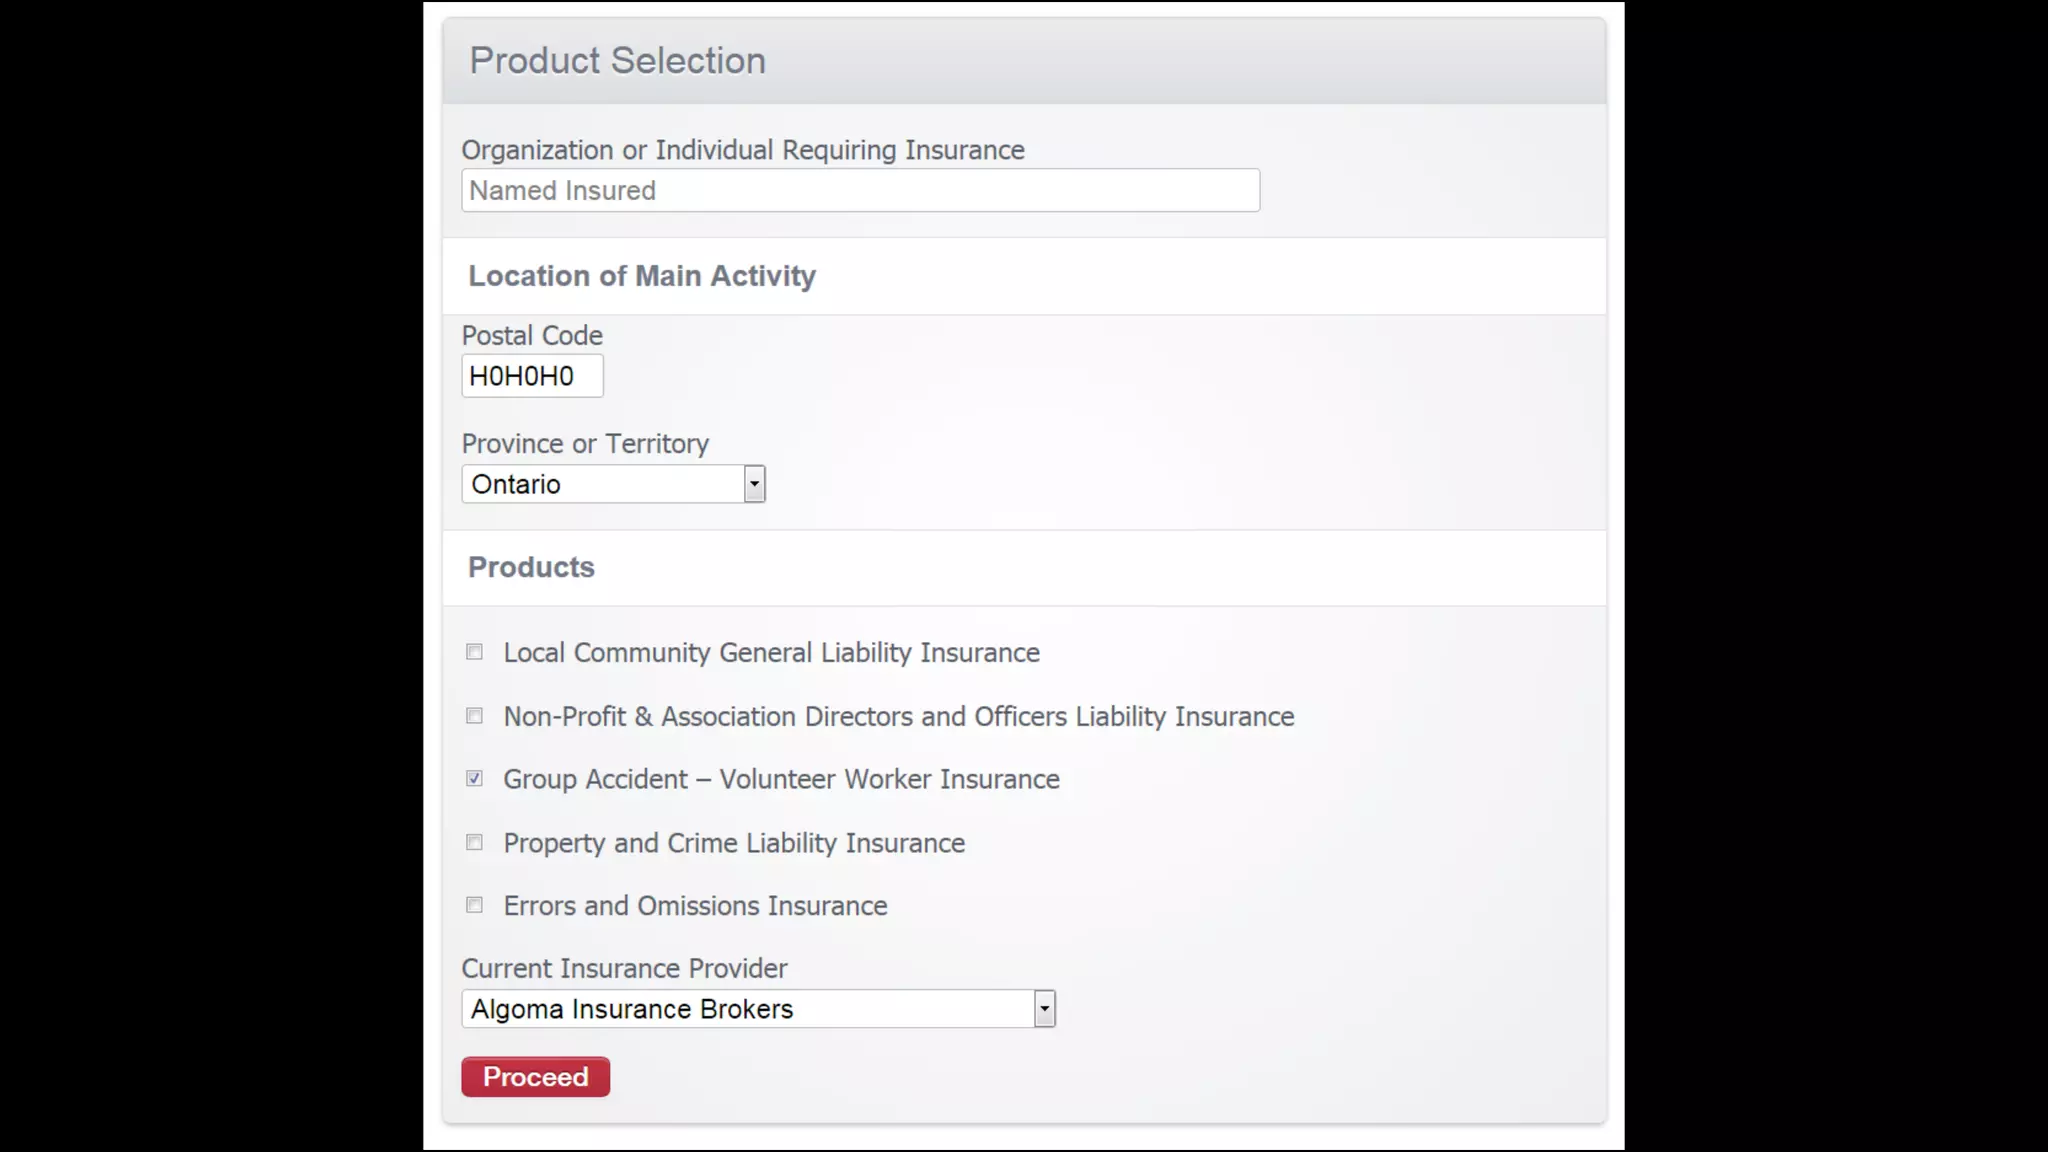Select Errors and Omissions Insurance checkbox

tap(474, 905)
